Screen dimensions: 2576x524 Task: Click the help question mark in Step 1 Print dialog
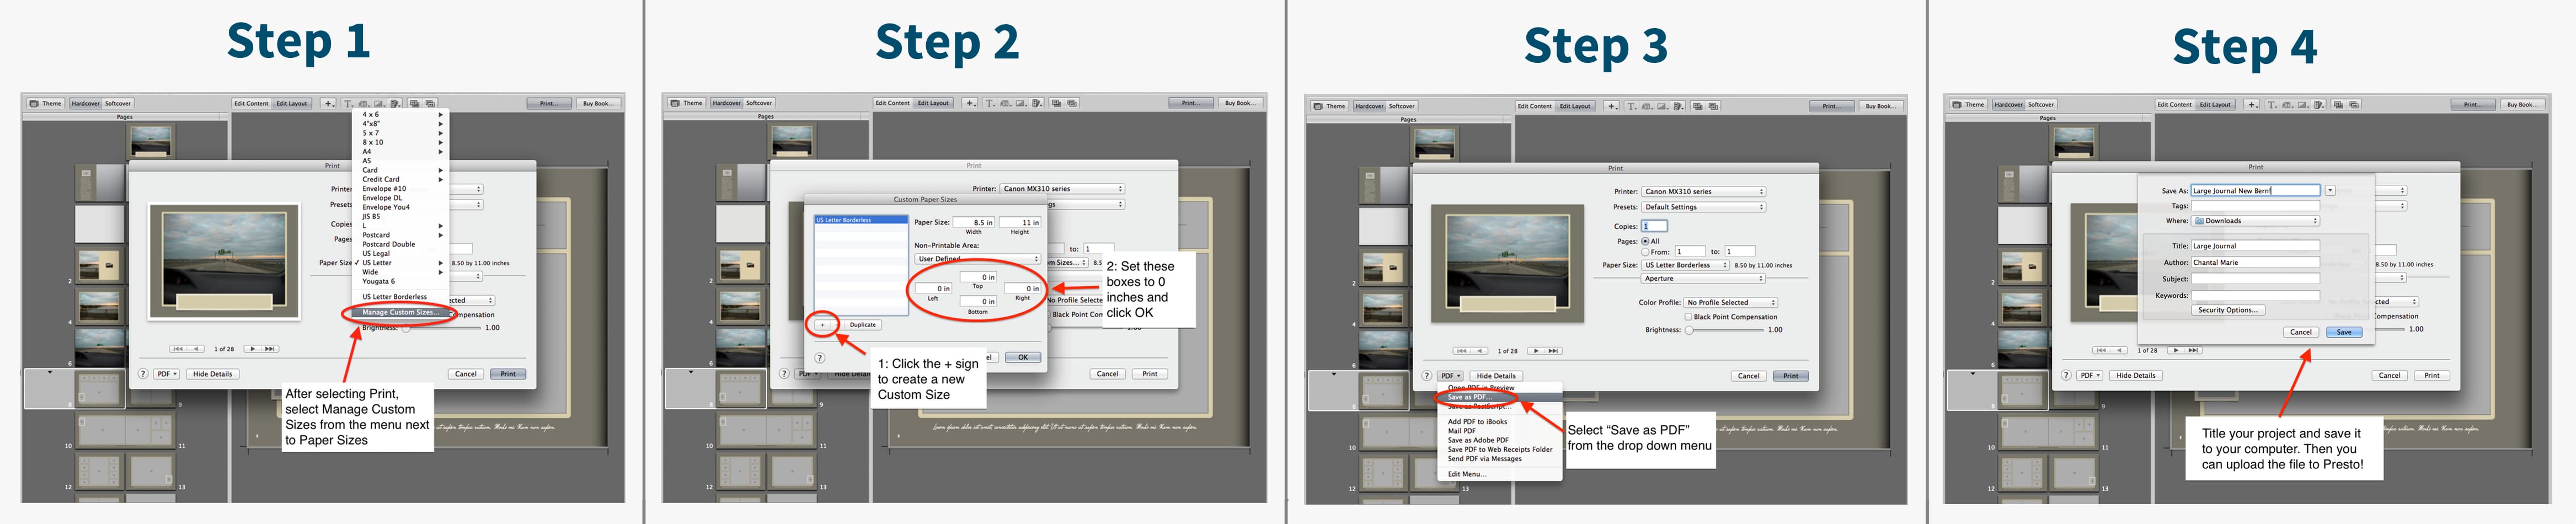tap(143, 374)
